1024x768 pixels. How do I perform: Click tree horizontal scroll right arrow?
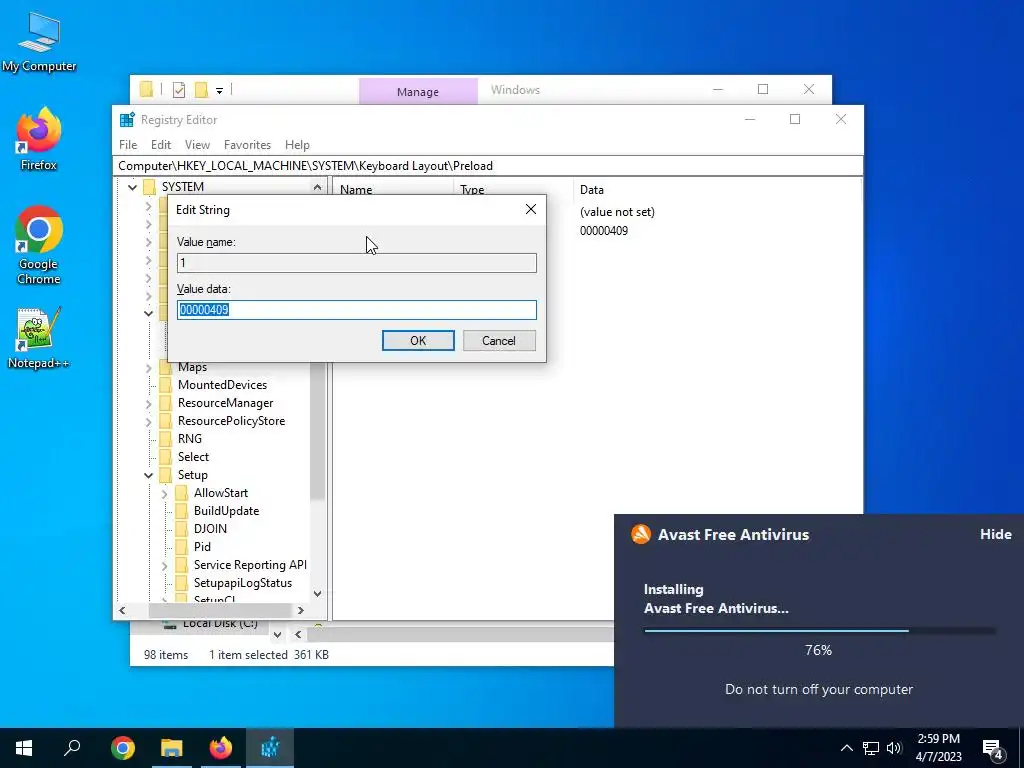pos(300,611)
